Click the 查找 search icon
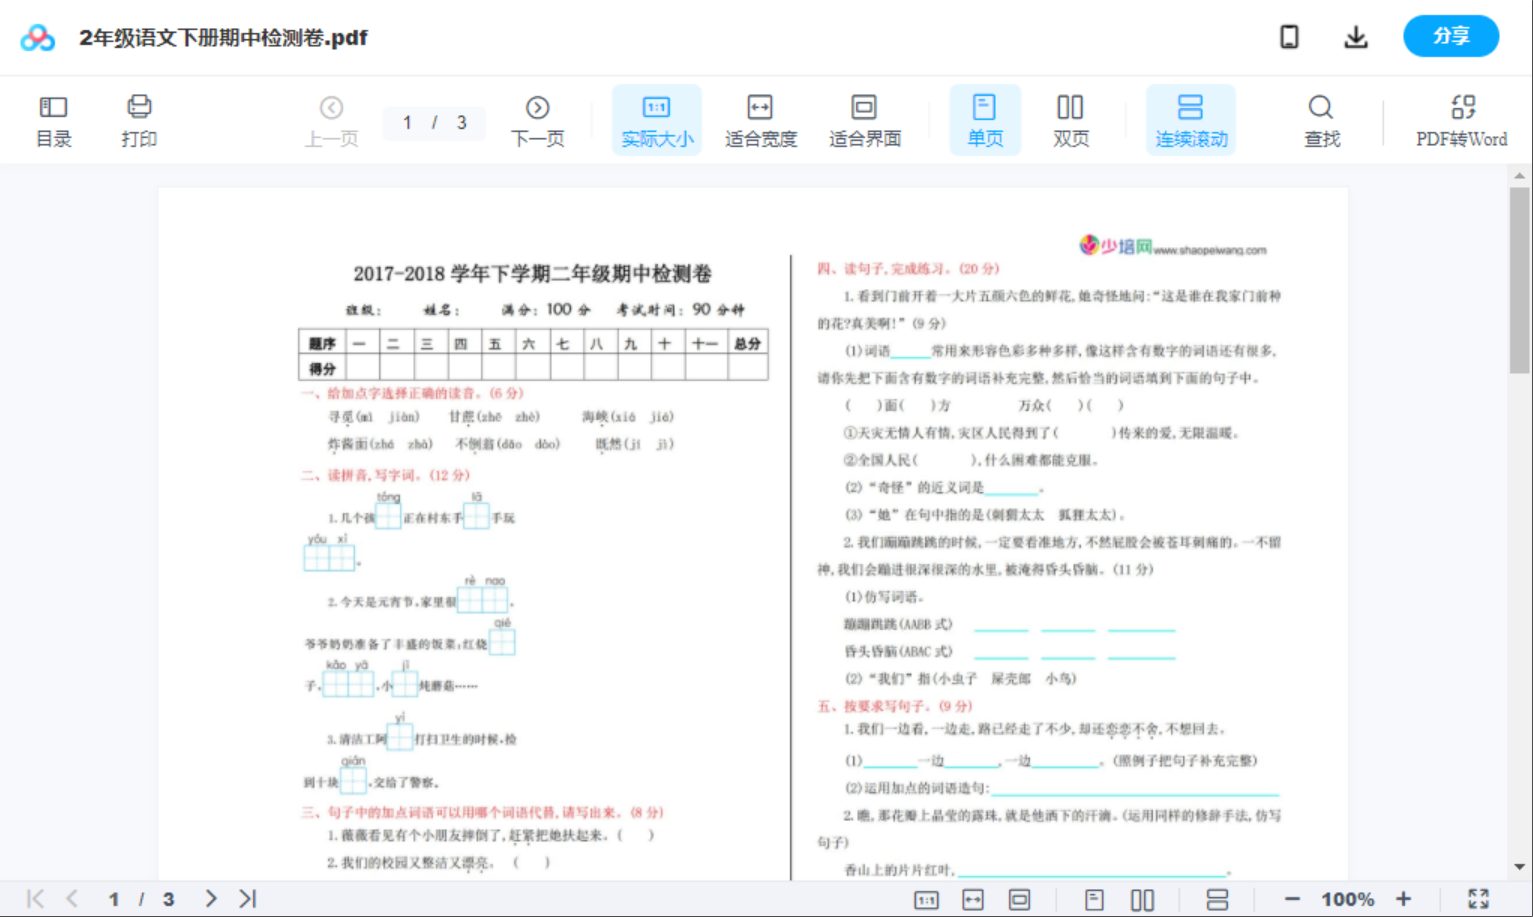Viewport: 1533px width, 917px height. [x=1321, y=118]
